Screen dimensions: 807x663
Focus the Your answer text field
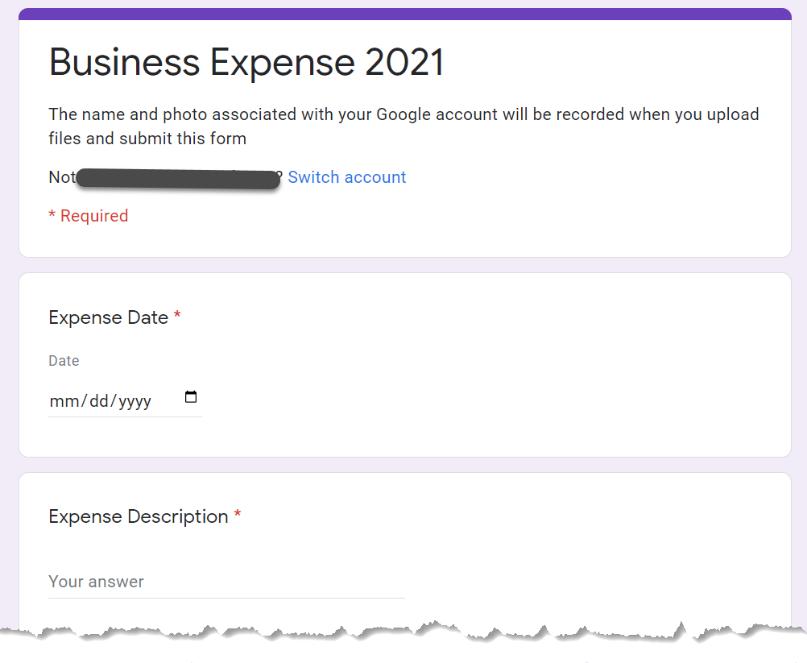tap(226, 581)
